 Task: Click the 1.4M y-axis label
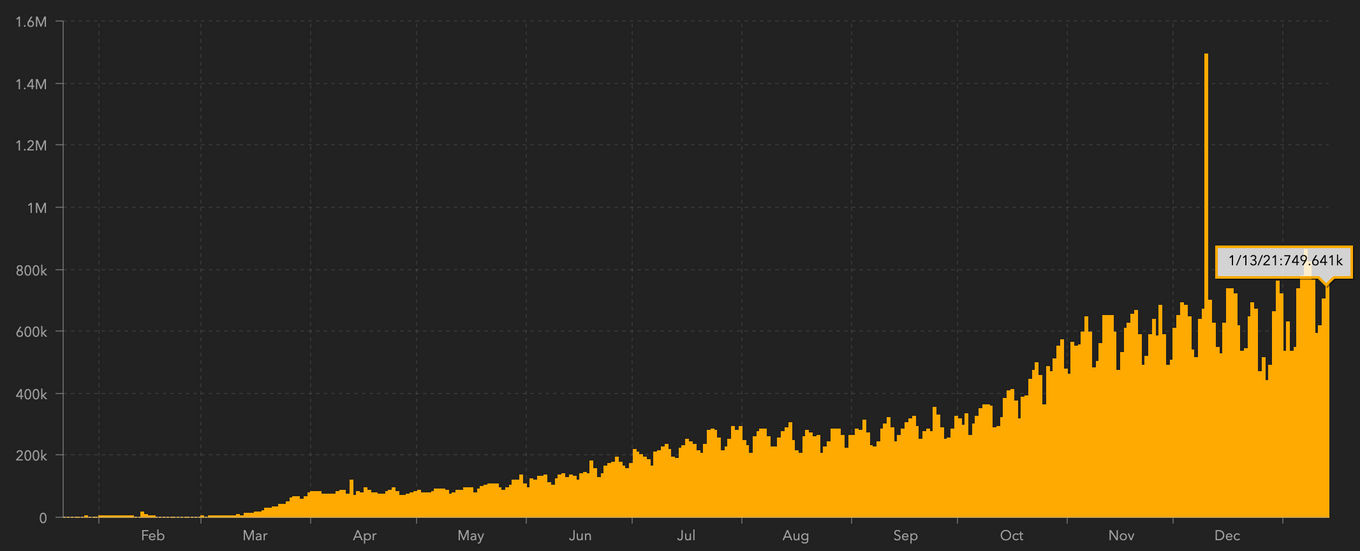click(x=32, y=84)
